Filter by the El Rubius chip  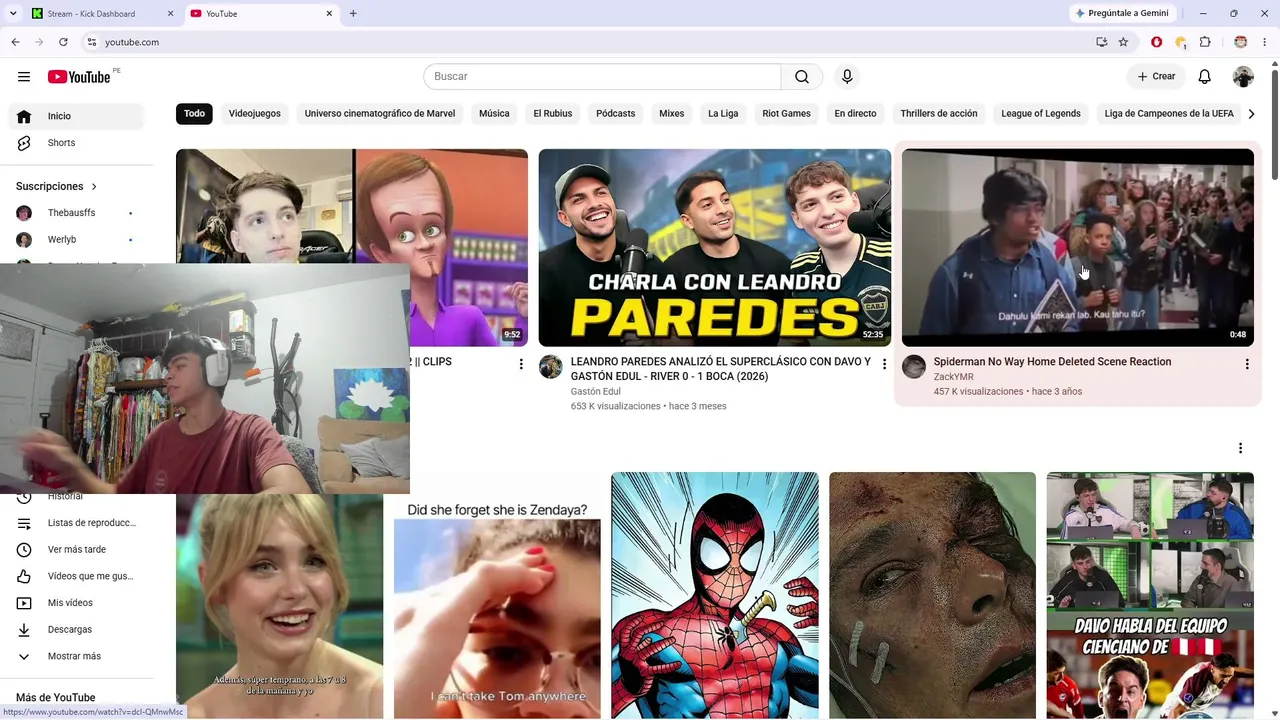pos(553,114)
